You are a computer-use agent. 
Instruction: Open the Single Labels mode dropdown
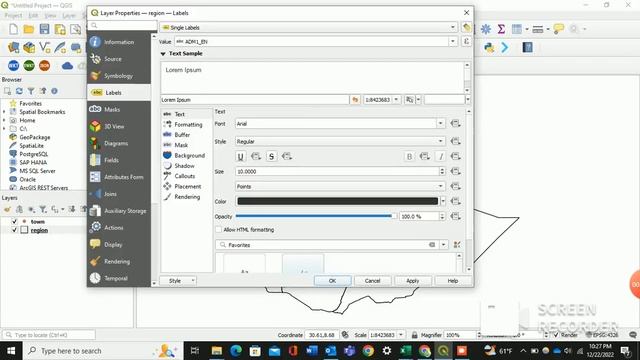pos(309,27)
